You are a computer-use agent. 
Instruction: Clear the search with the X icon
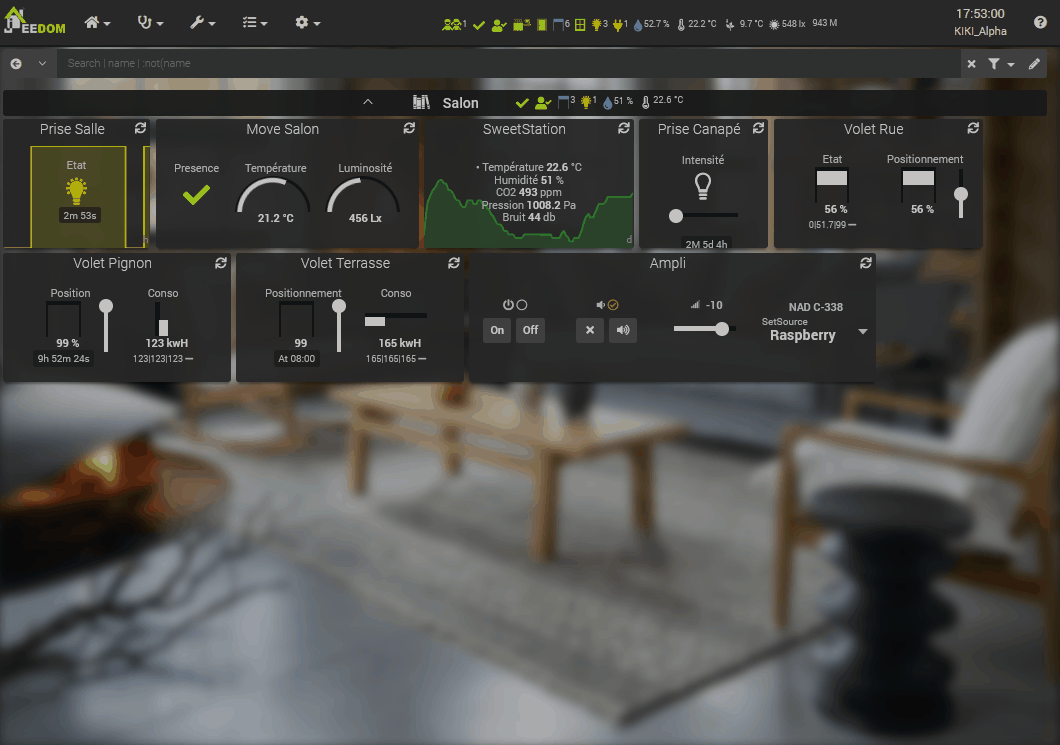[971, 63]
